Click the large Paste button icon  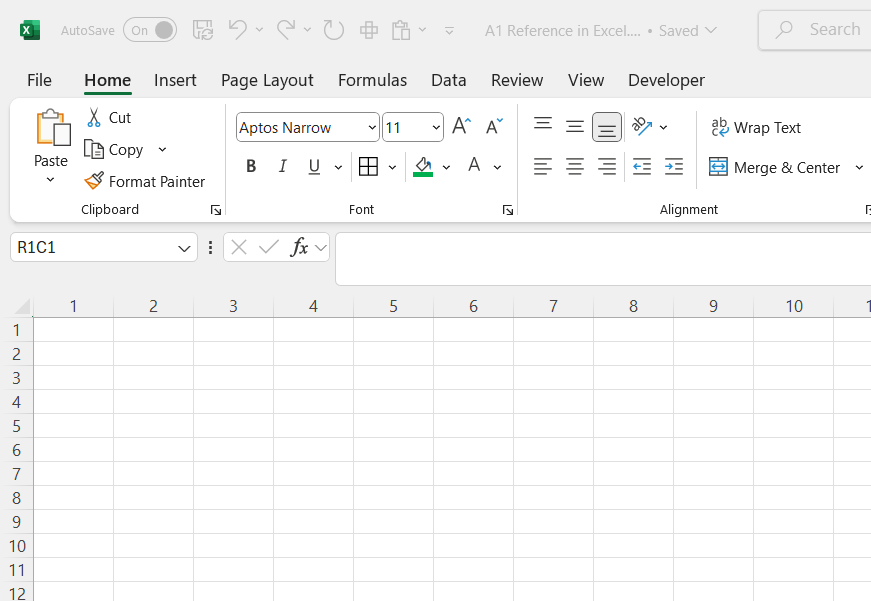click(52, 128)
